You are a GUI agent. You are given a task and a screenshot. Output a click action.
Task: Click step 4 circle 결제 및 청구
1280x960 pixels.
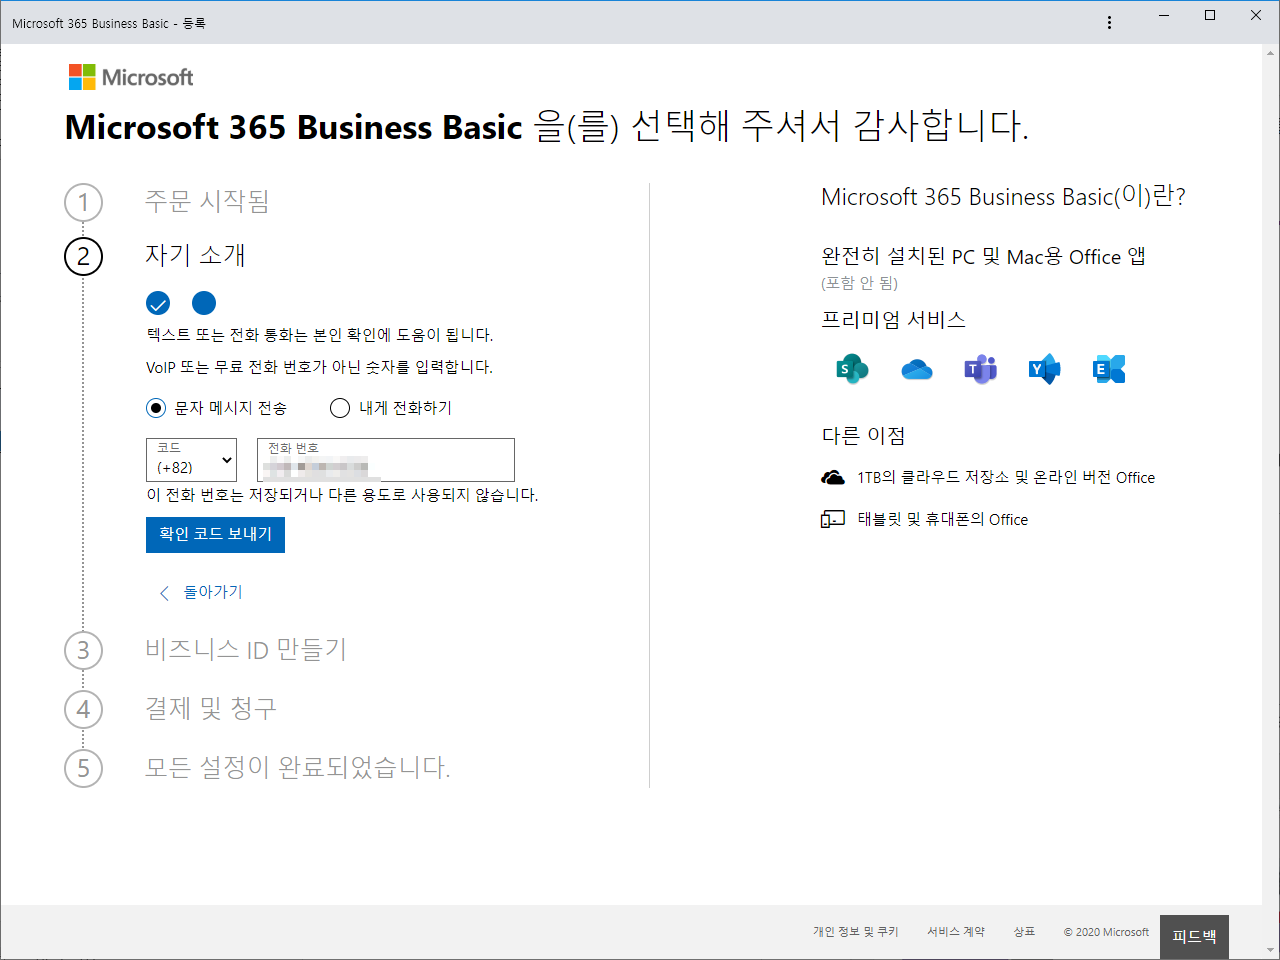coord(84,710)
